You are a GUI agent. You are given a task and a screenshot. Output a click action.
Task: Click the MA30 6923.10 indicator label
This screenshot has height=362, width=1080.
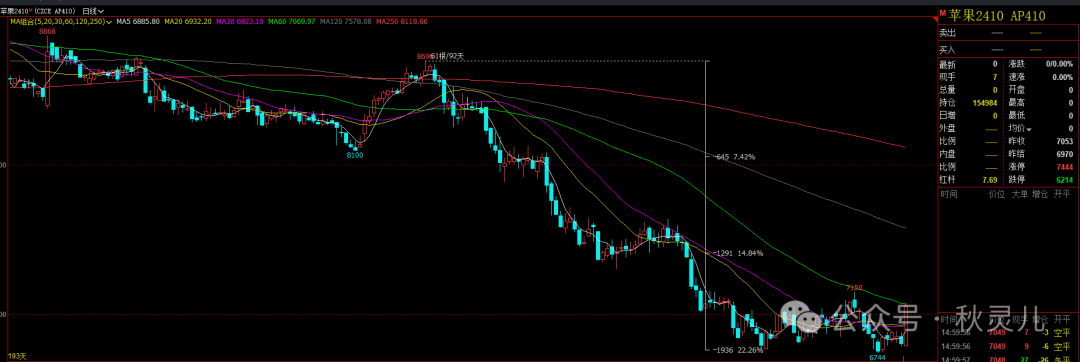[x=239, y=22]
